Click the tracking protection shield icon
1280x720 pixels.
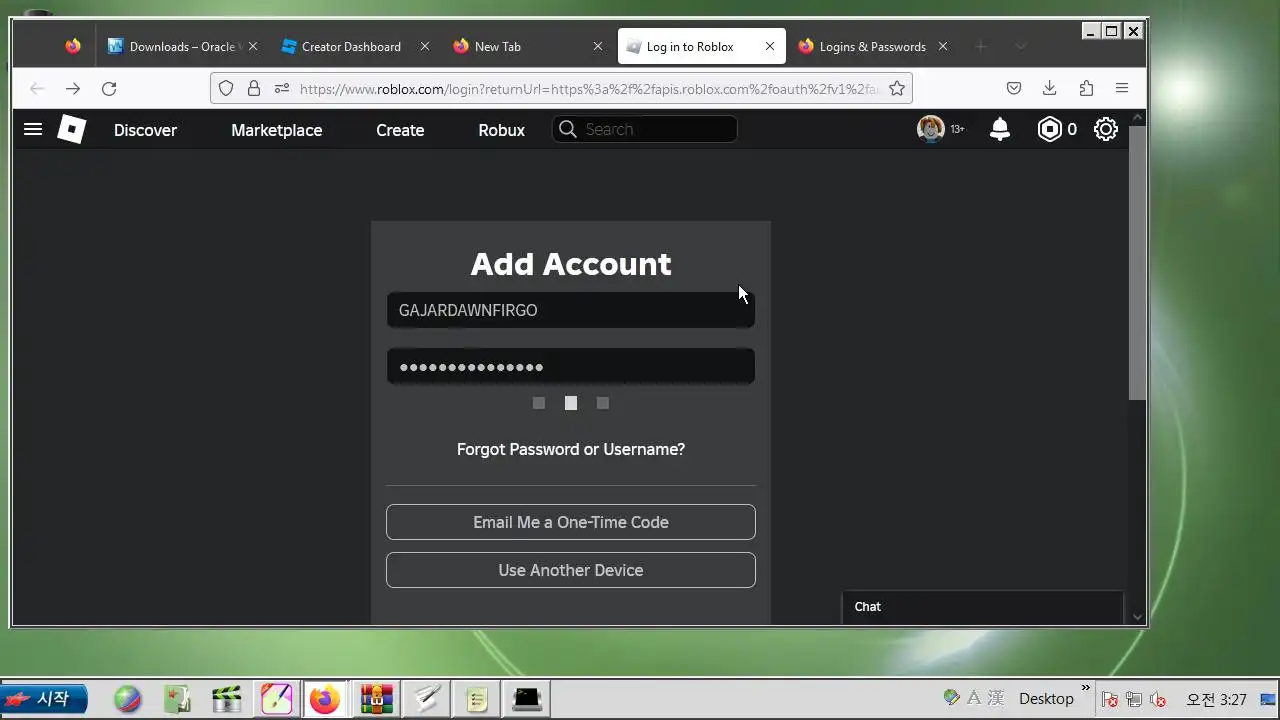pyautogui.click(x=226, y=88)
